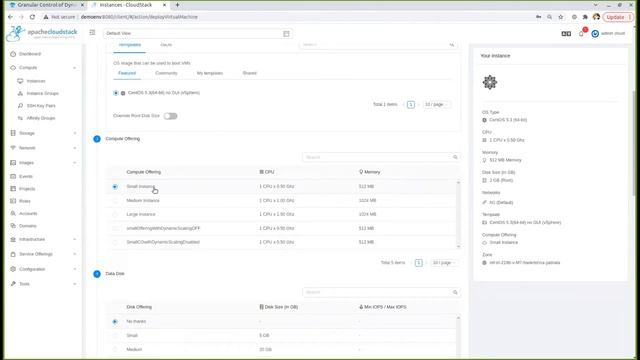Open the Events sidebar item

pos(25,176)
